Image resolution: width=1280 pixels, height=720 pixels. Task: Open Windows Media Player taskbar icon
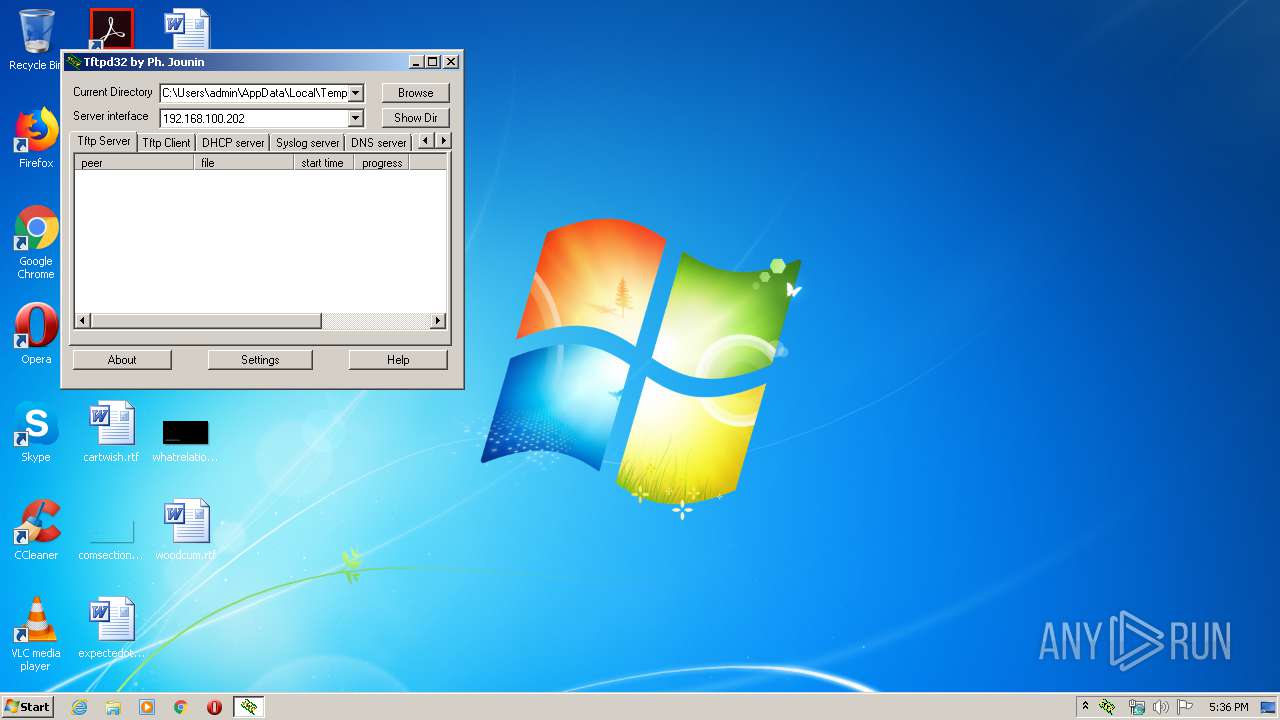(x=147, y=707)
